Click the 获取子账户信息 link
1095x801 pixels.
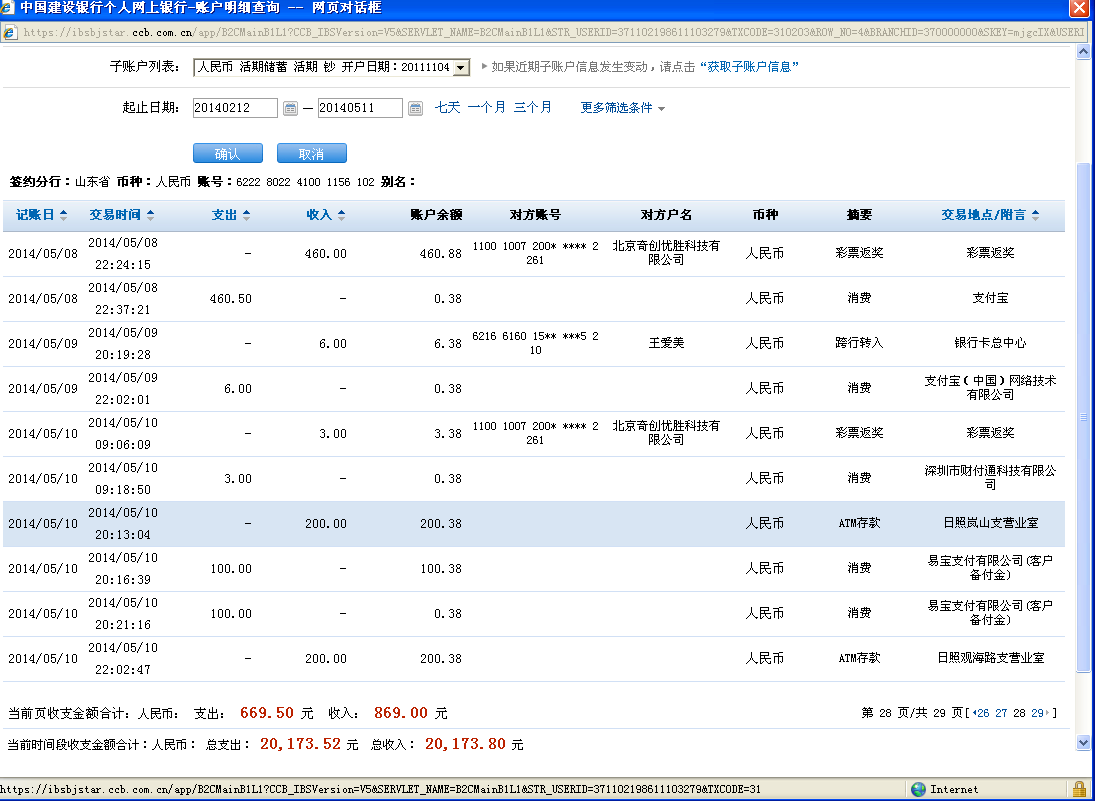748,67
